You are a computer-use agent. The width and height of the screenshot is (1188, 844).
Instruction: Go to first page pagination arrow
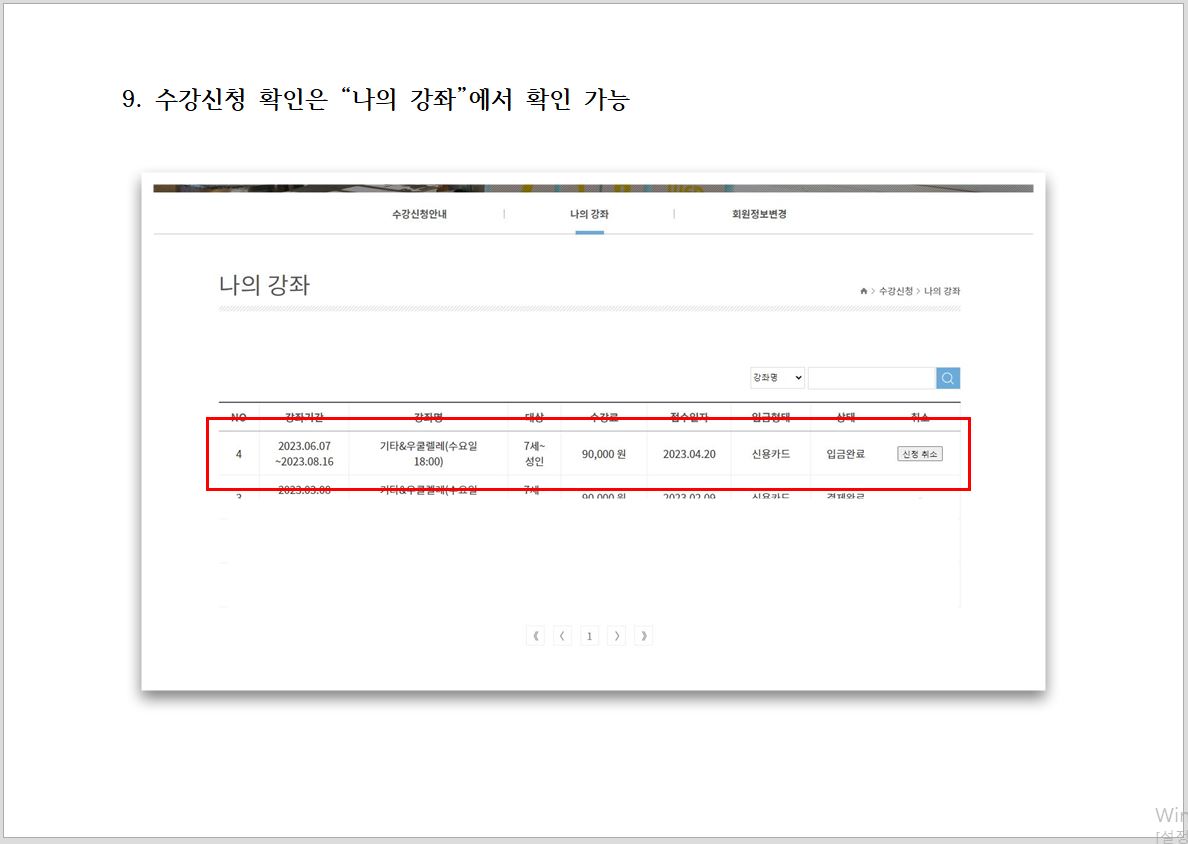point(536,636)
